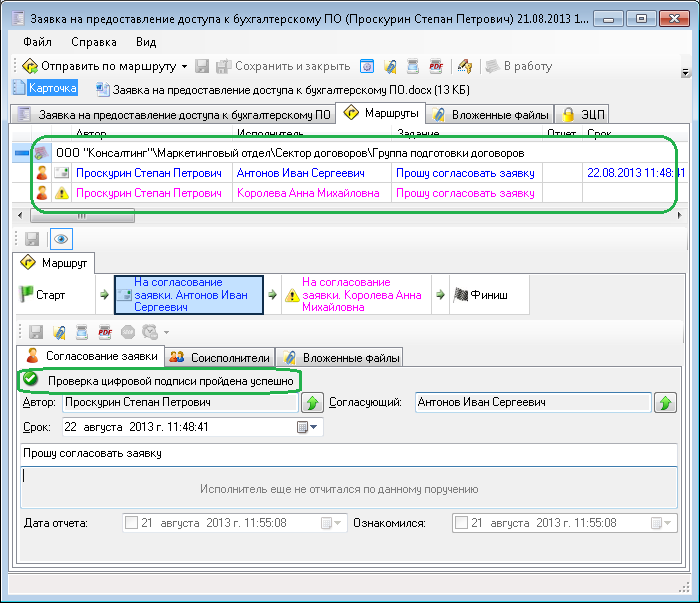700x603 pixels.
Task: Click PDF icon in task toolbar
Action: pos(105,332)
